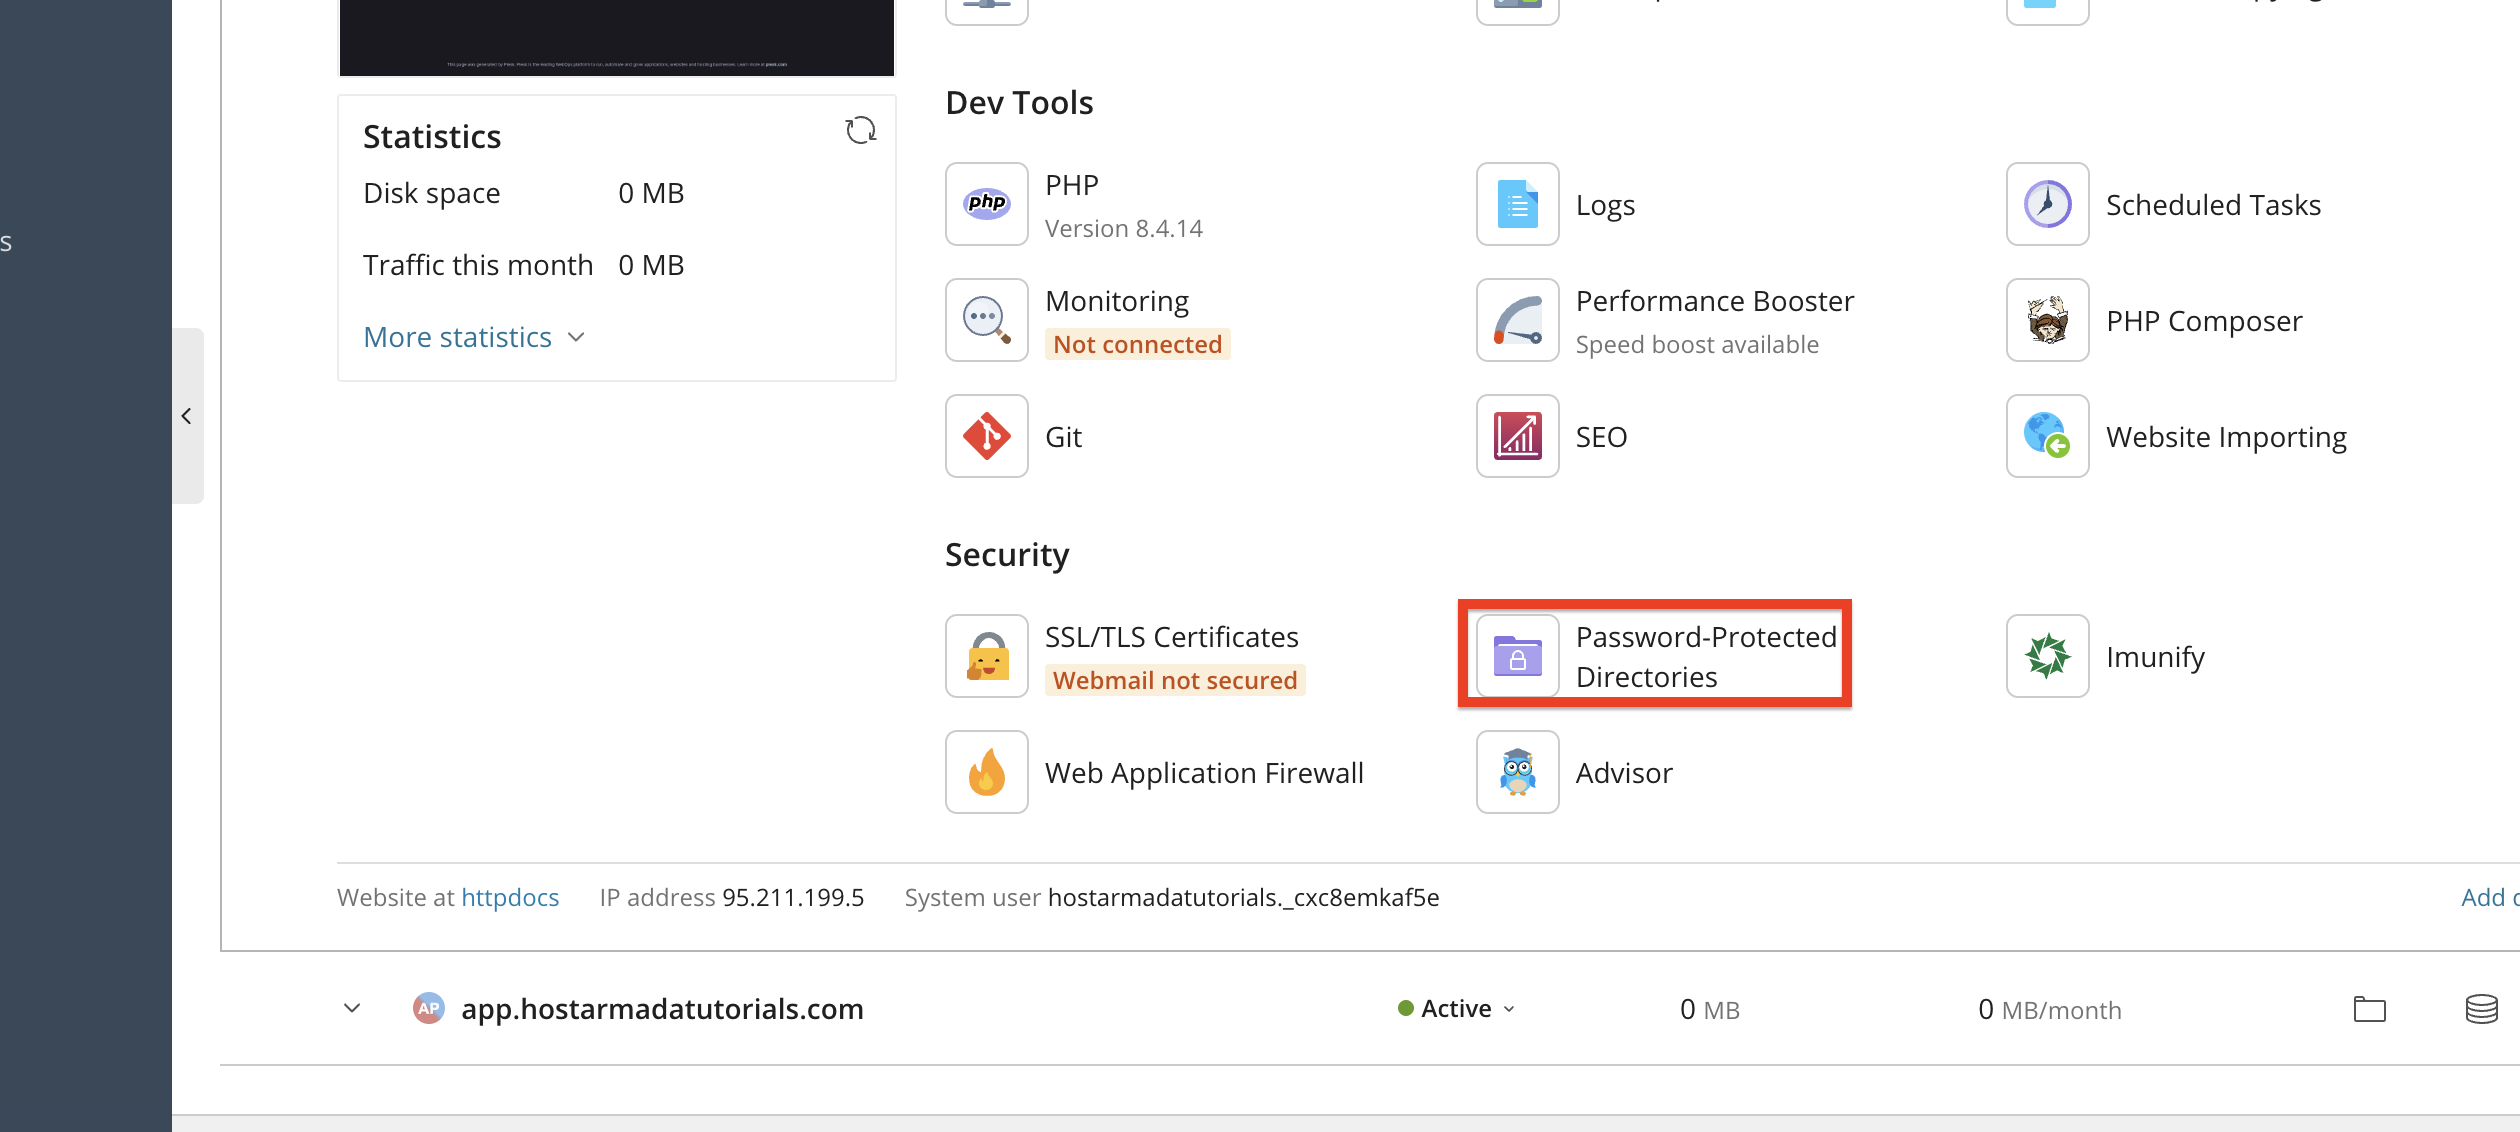Open the Git icon
Viewport: 2520px width, 1132px height.
click(986, 436)
